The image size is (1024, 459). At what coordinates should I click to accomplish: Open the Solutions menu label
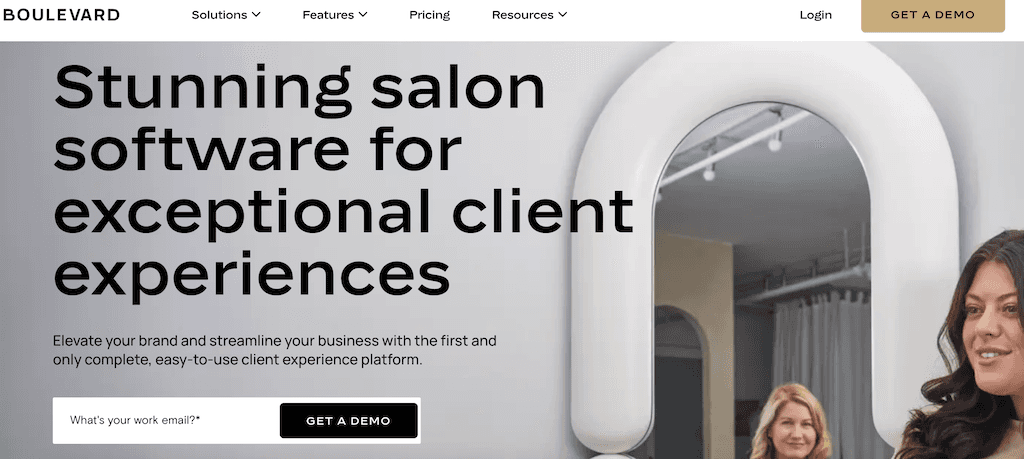219,14
